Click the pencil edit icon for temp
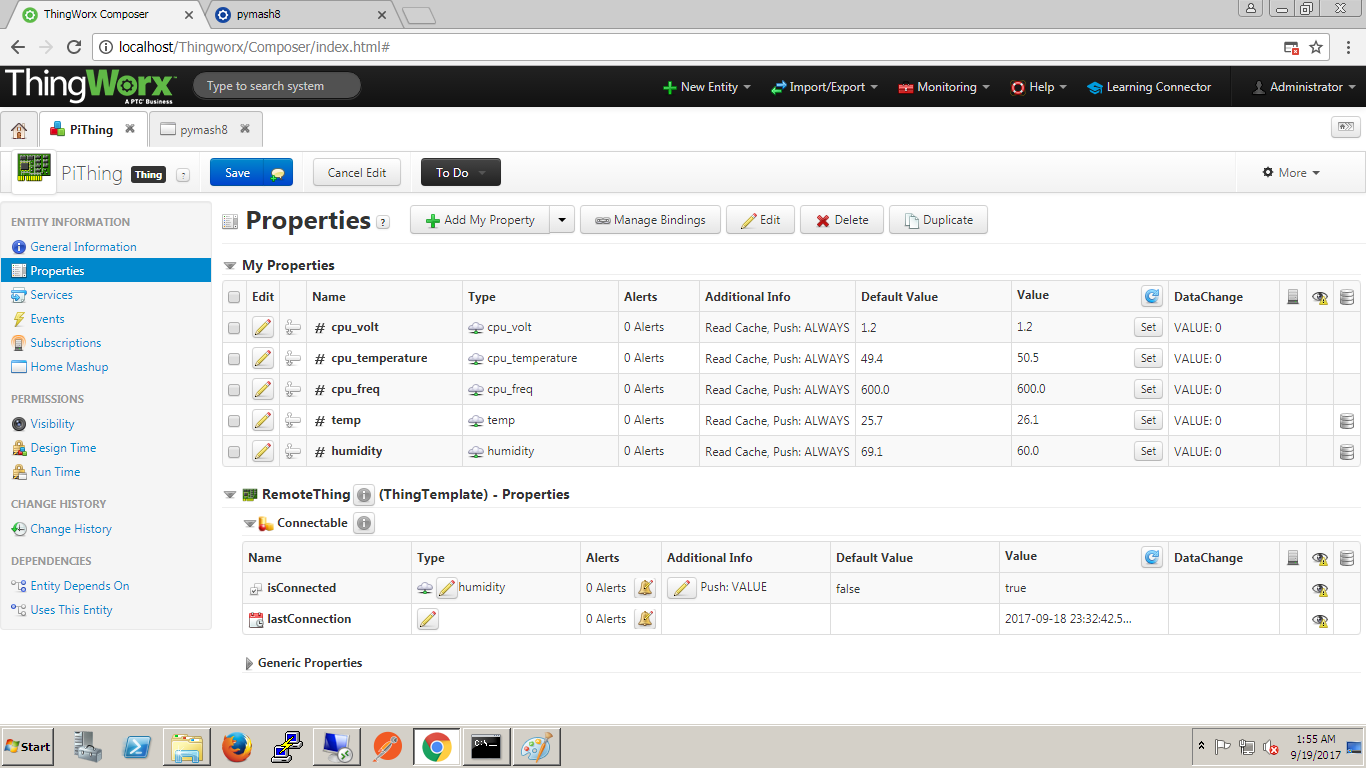This screenshot has width=1366, height=768. coord(262,420)
